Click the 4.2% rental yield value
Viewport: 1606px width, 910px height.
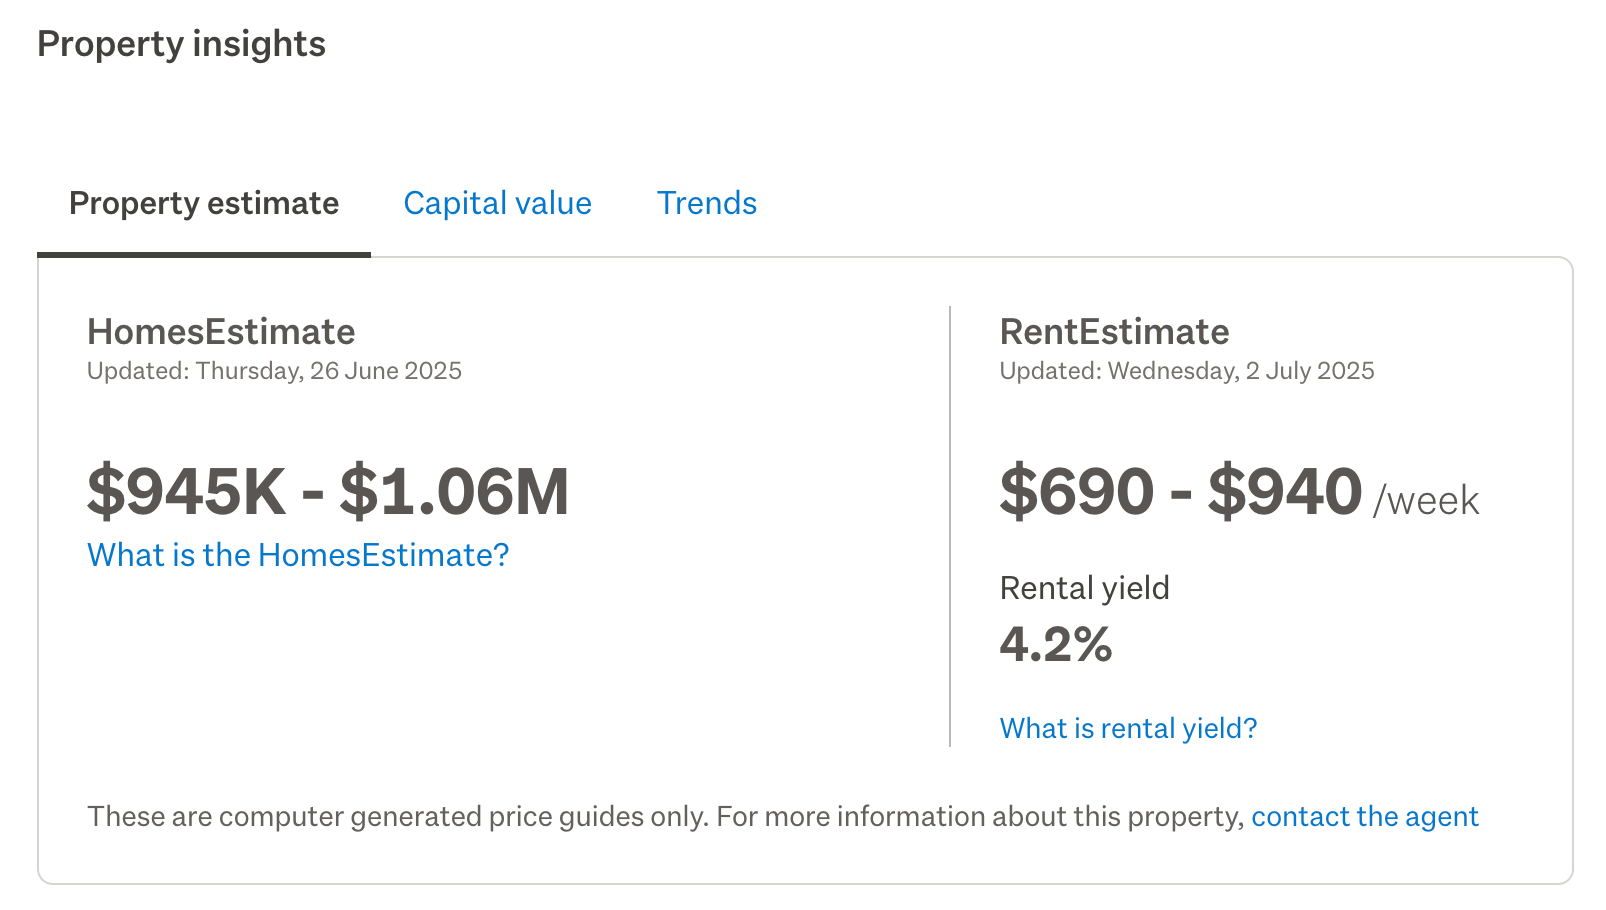click(x=1055, y=645)
